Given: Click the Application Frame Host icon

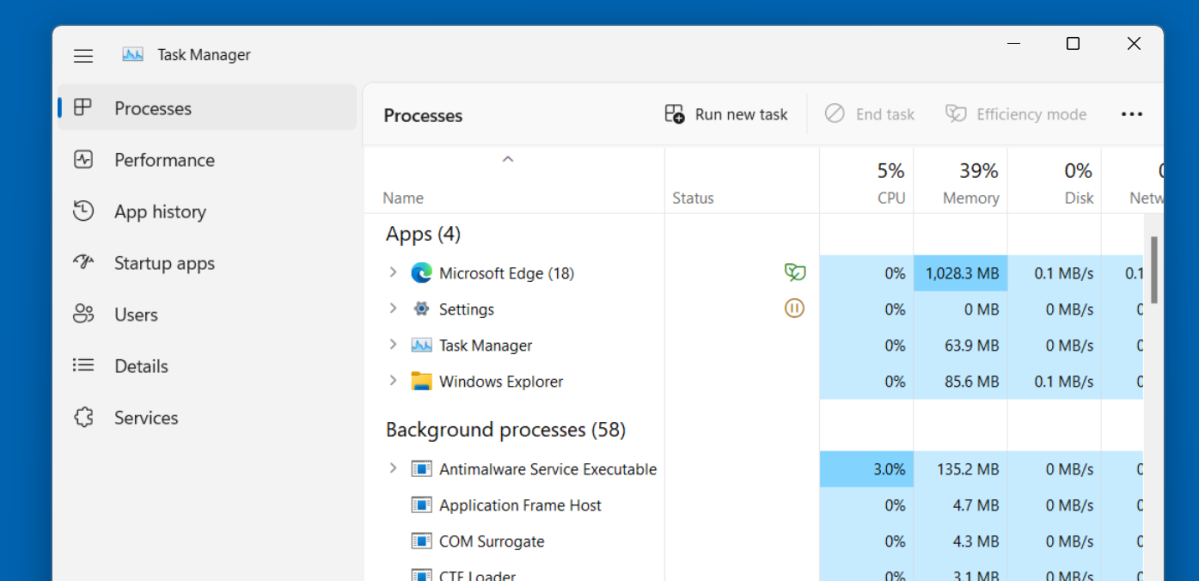Looking at the screenshot, I should pyautogui.click(x=421, y=505).
